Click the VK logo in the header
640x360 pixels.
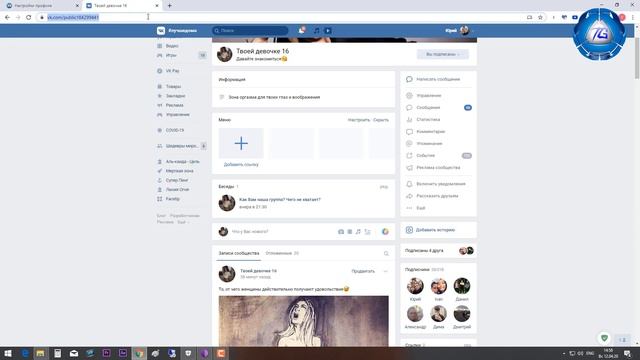pos(161,31)
